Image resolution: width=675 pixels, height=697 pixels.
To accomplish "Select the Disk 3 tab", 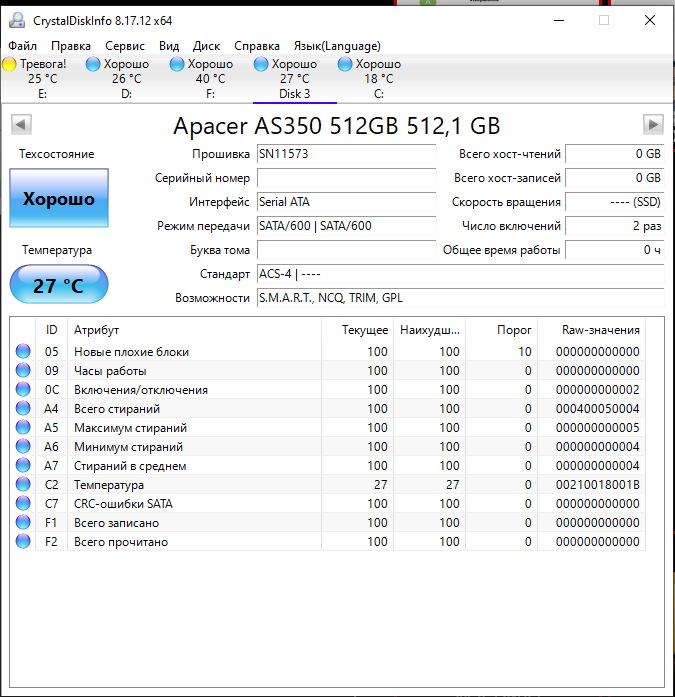I will pos(294,79).
